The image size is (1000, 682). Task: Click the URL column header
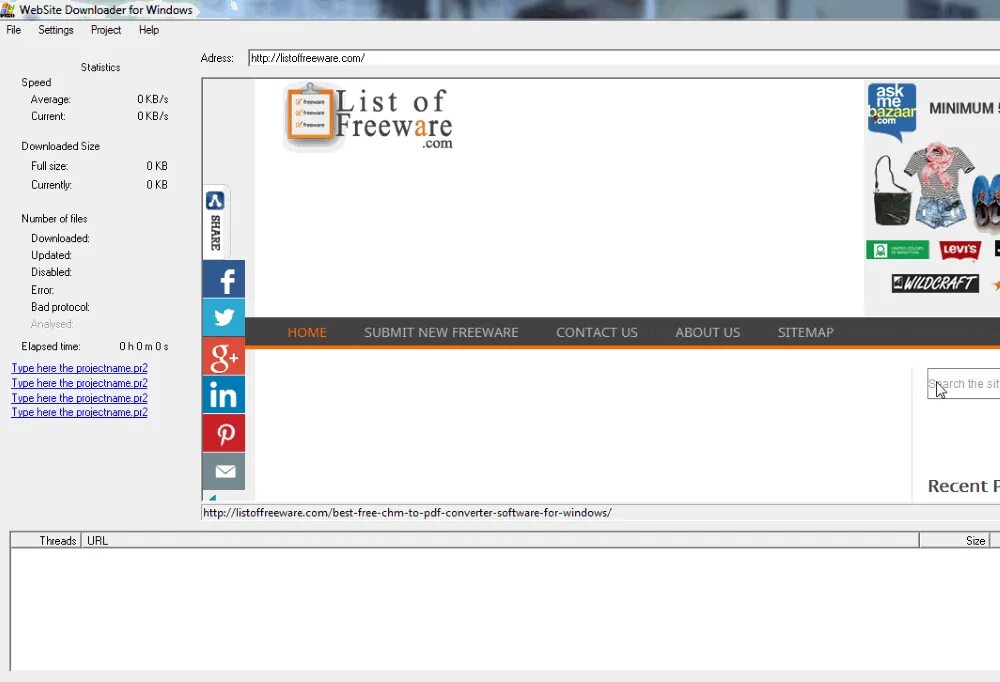(500, 540)
